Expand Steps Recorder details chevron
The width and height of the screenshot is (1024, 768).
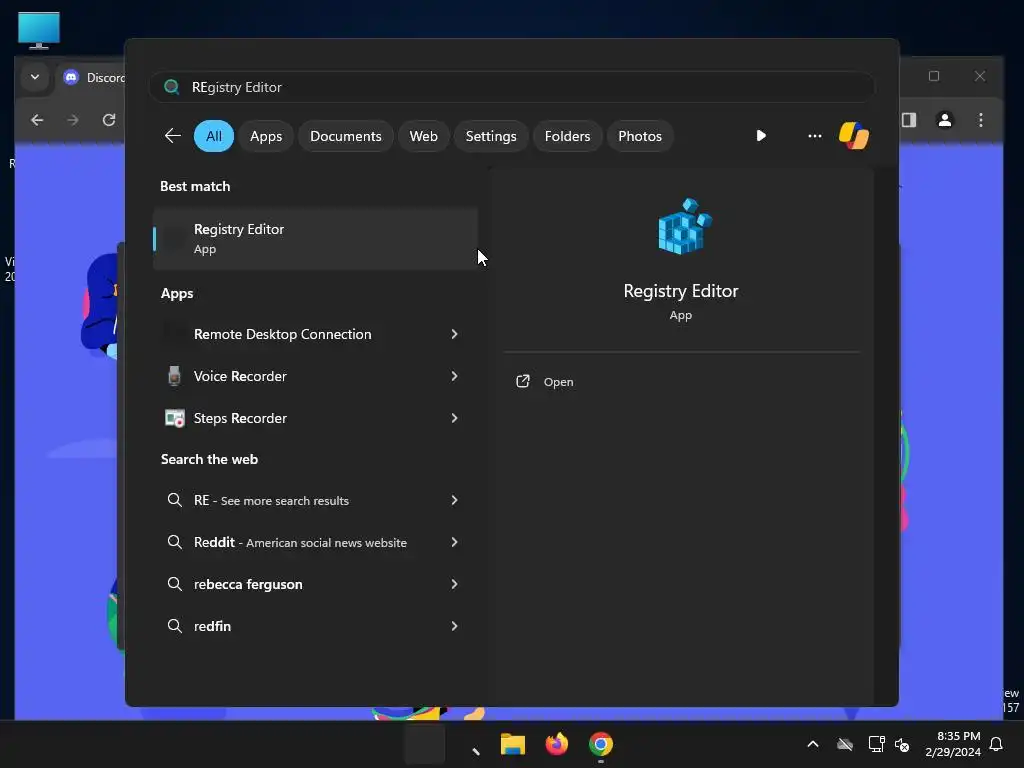coord(455,418)
